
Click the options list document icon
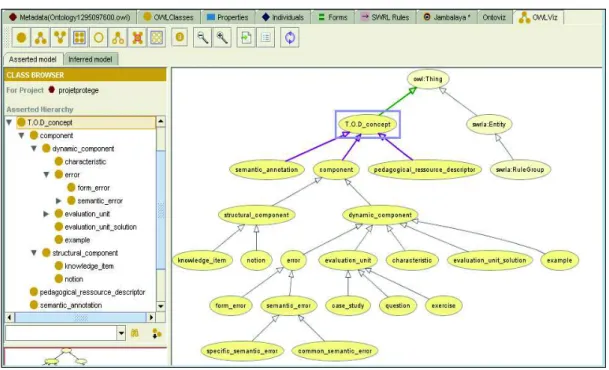point(266,38)
